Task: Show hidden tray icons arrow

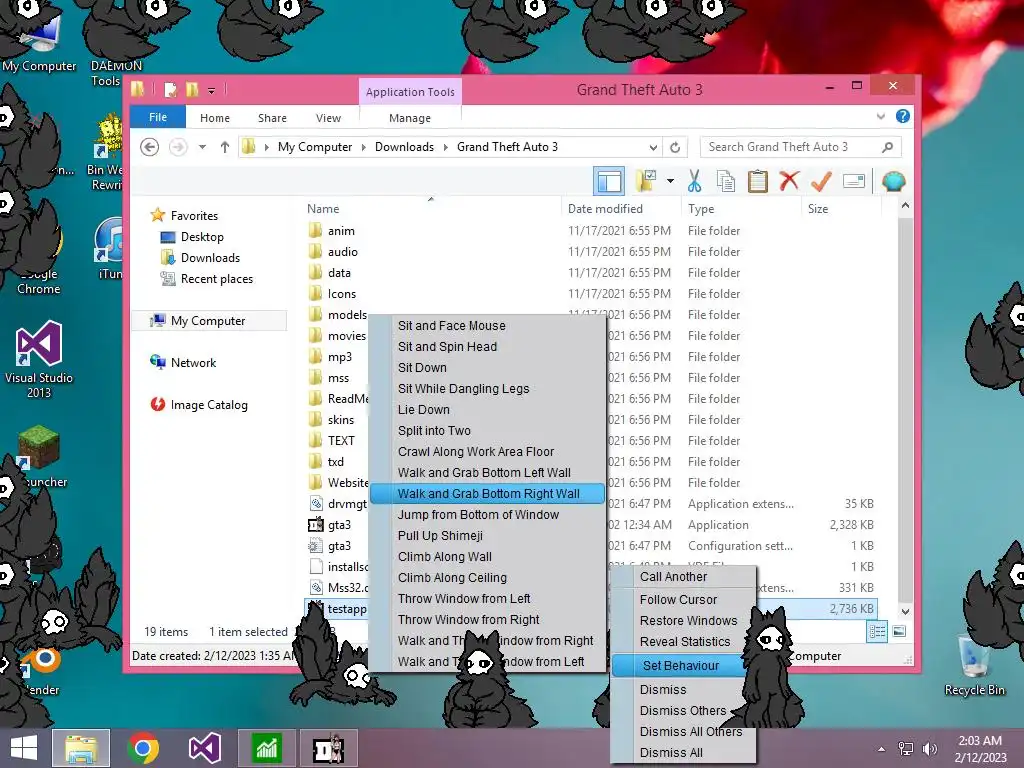Action: coord(882,749)
